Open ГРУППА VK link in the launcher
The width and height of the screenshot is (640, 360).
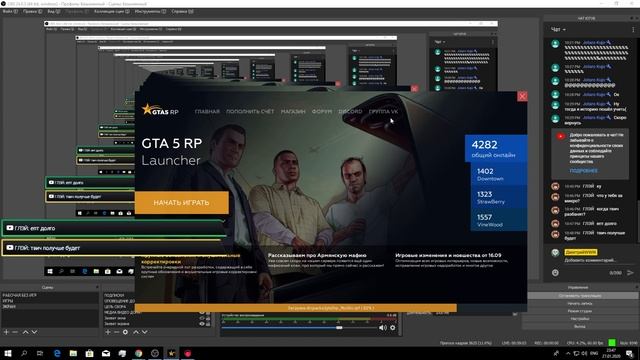tap(383, 111)
